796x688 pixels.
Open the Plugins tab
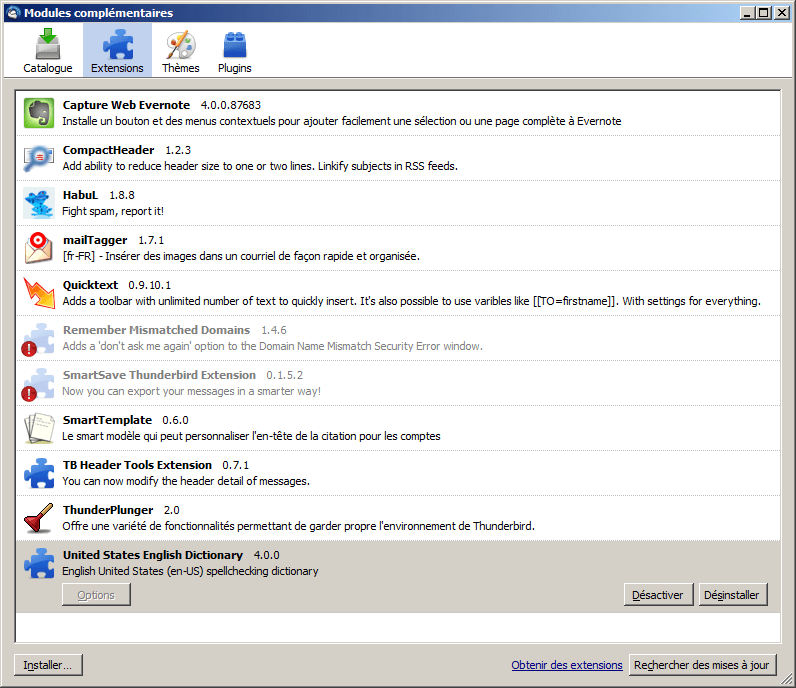tap(235, 50)
